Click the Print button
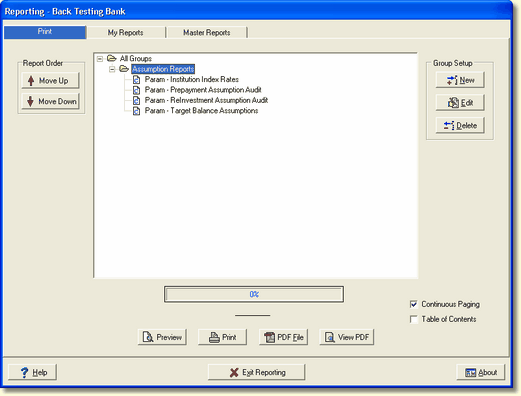The height and width of the screenshot is (396, 521). 222,337
